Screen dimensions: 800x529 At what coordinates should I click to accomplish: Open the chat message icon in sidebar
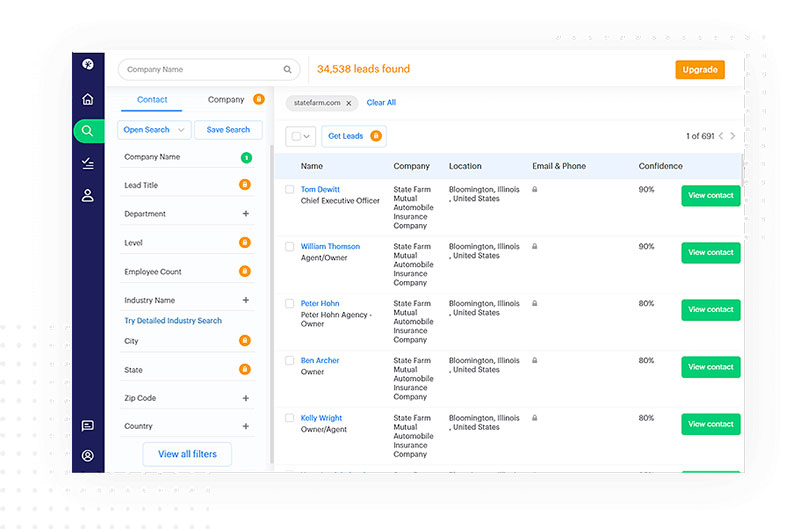88,425
